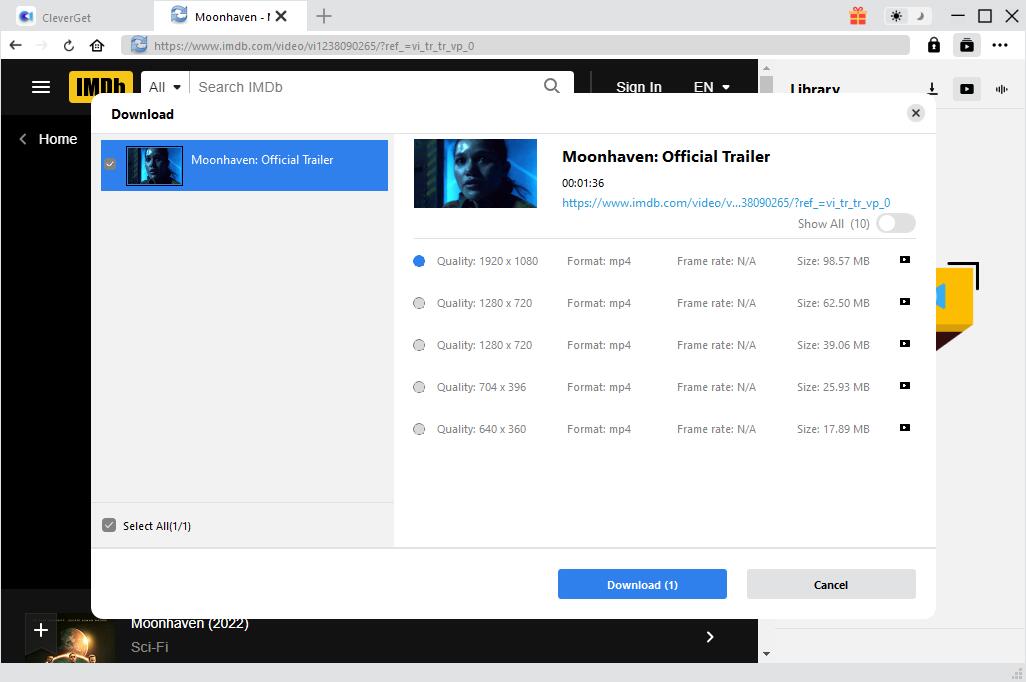Click the Search IMDb field
This screenshot has width=1026, height=682.
pyautogui.click(x=366, y=87)
